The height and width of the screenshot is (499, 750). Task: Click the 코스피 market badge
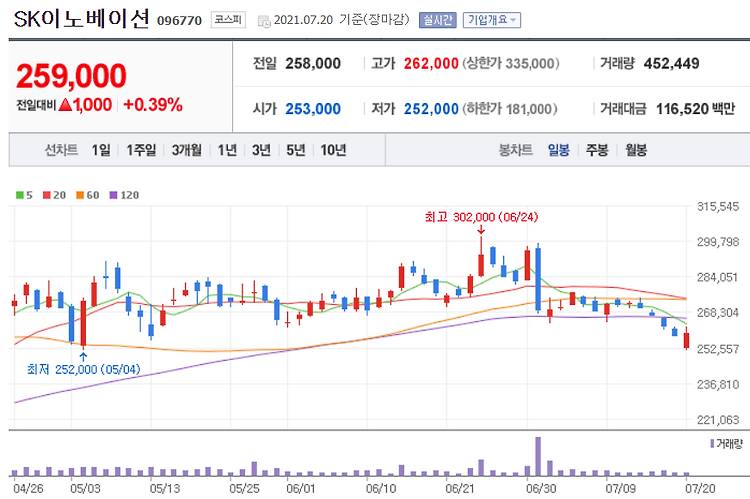[x=228, y=20]
